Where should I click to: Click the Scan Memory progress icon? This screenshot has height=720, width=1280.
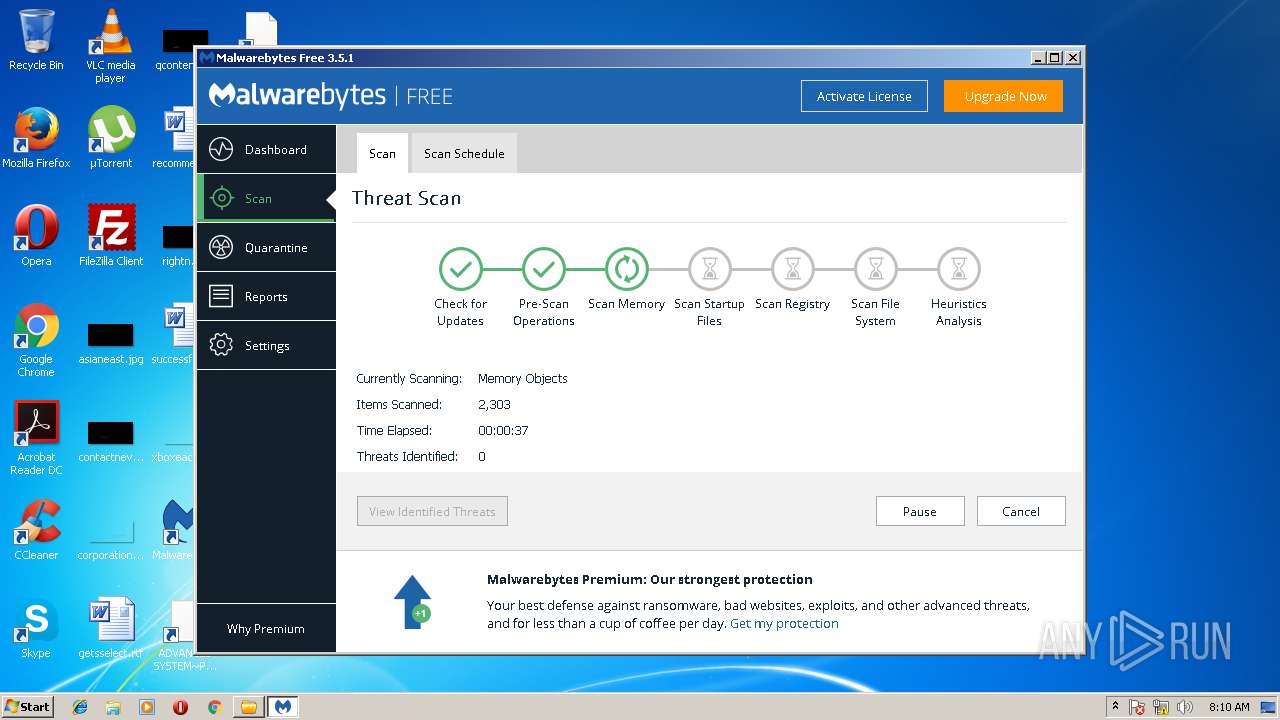tap(626, 268)
